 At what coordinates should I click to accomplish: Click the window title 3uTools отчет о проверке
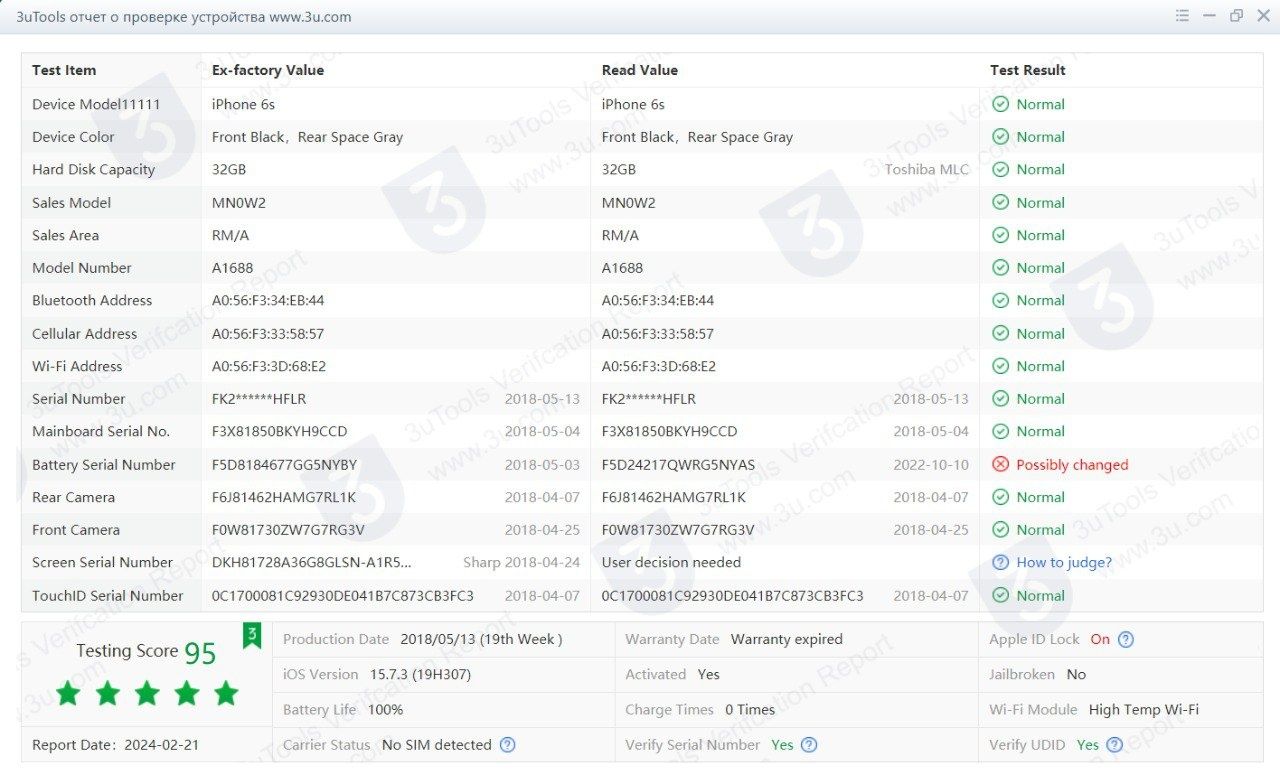[x=184, y=17]
